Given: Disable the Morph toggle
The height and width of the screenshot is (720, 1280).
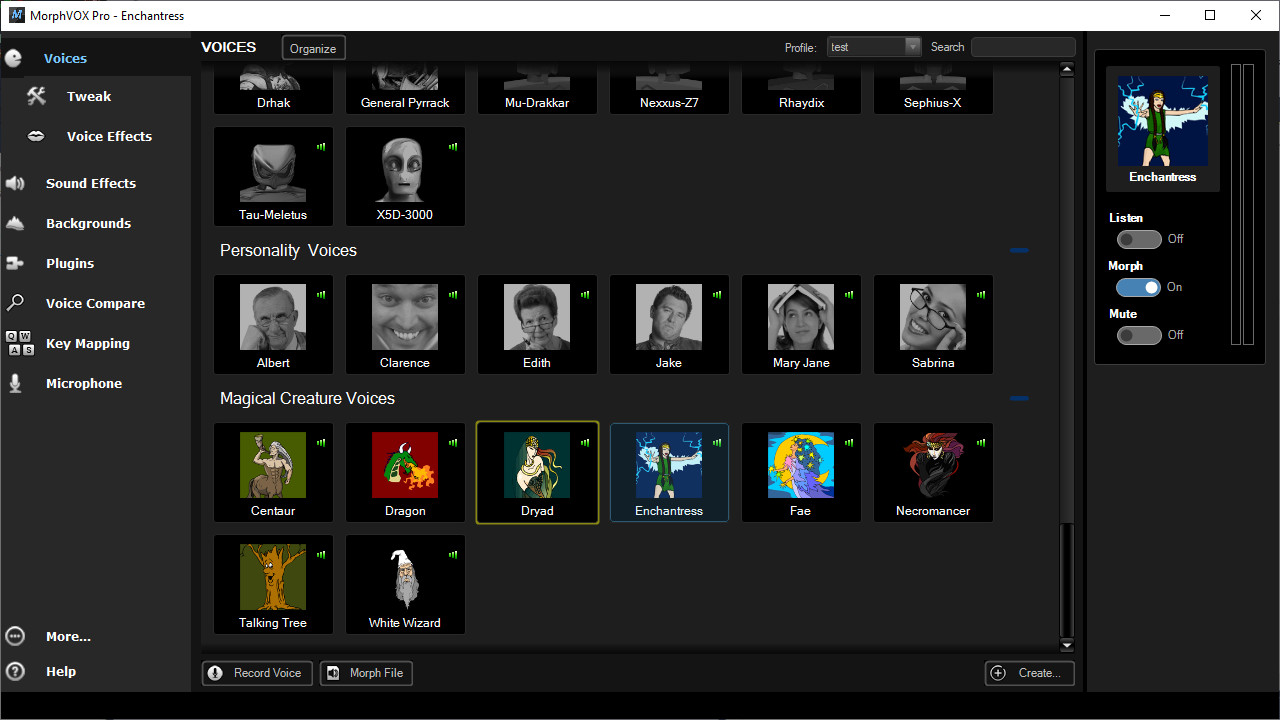Looking at the screenshot, I should tap(1139, 287).
